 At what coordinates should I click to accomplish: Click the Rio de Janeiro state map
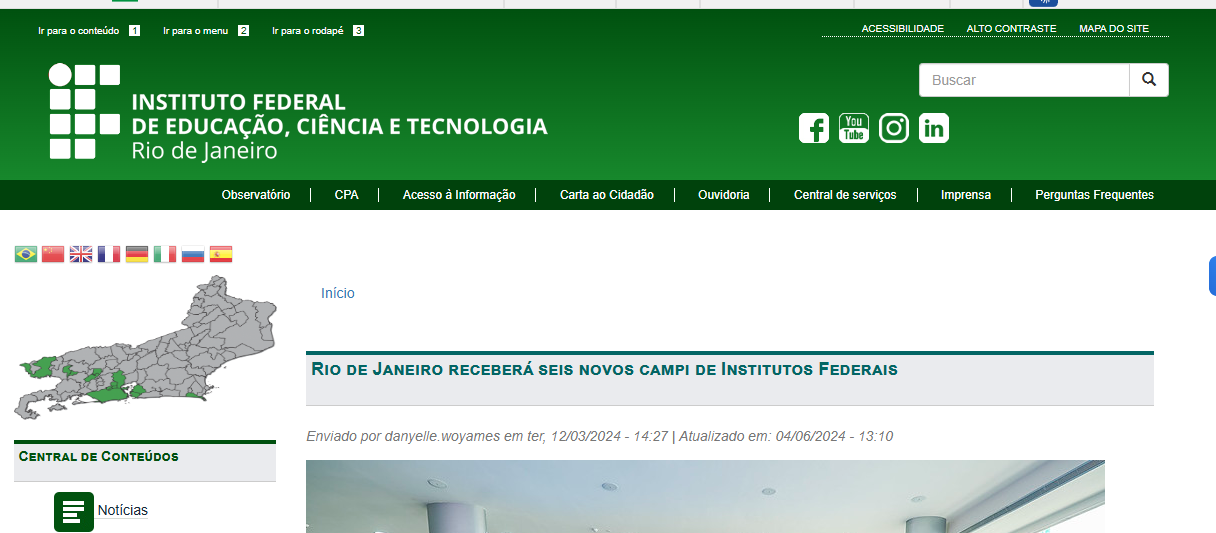pyautogui.click(x=145, y=347)
